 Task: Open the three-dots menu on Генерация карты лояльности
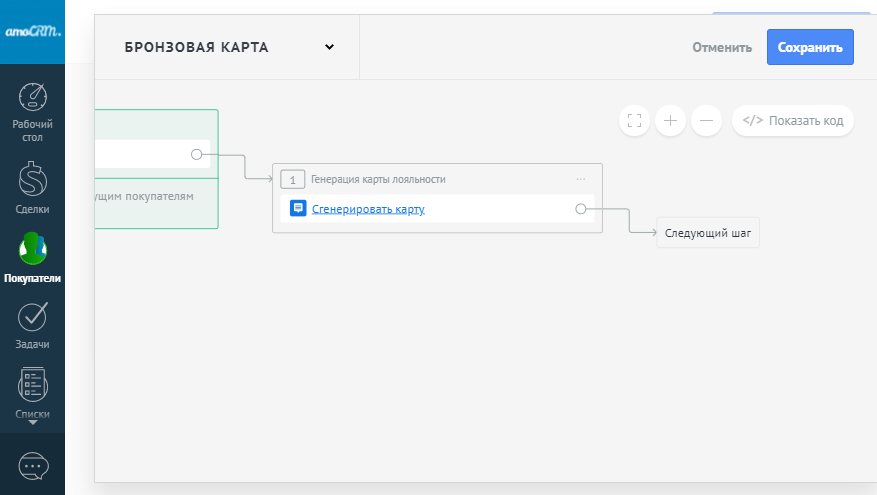point(581,180)
